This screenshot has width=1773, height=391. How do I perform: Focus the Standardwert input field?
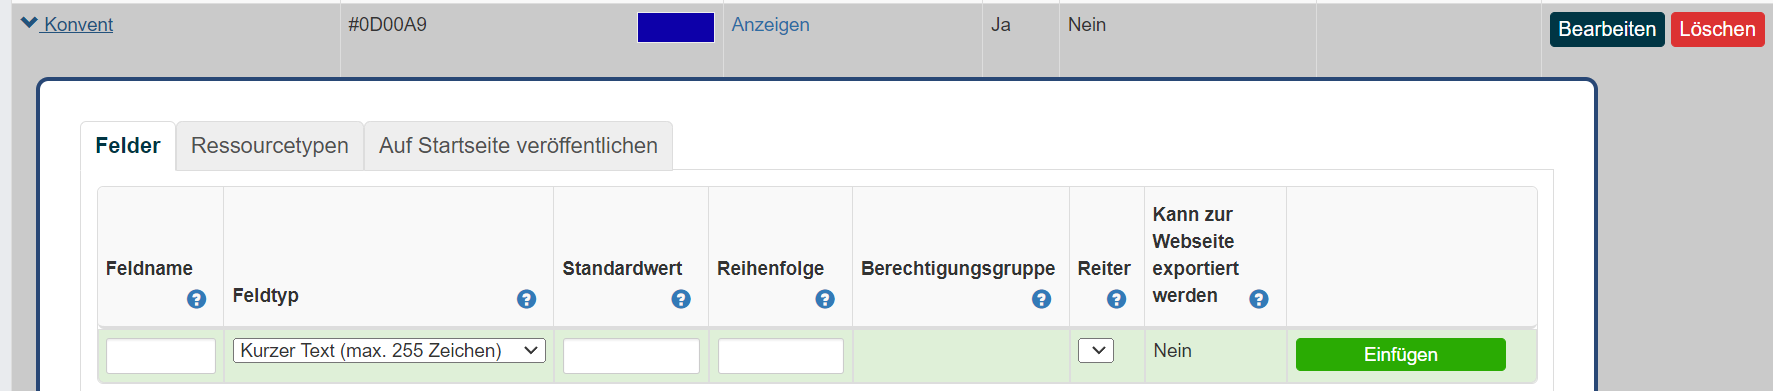(631, 356)
